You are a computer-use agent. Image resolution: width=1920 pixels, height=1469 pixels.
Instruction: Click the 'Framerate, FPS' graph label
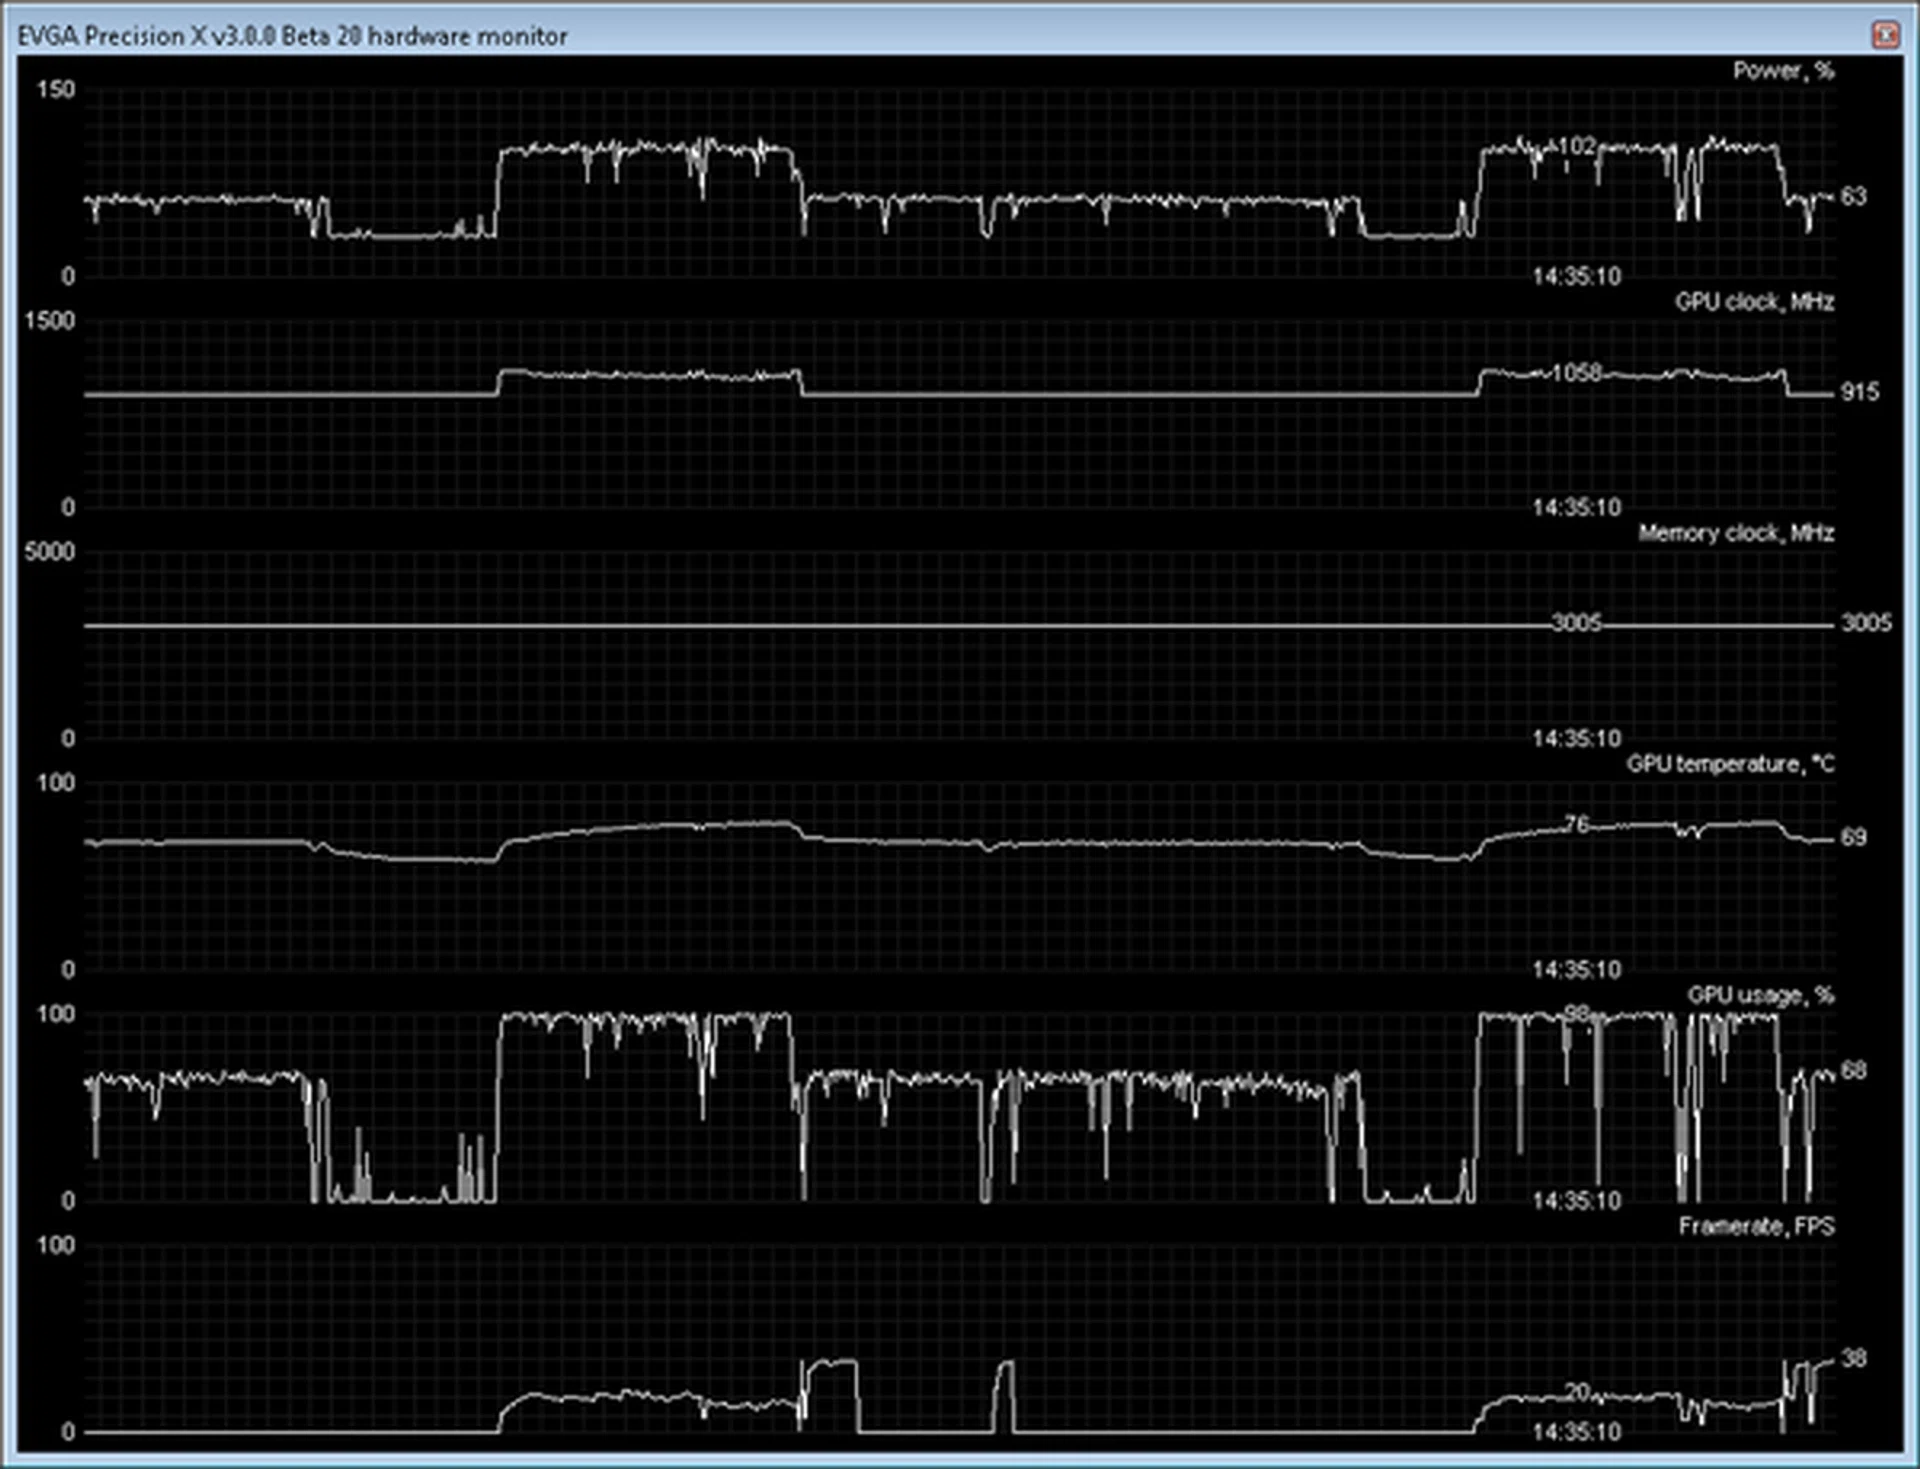pyautogui.click(x=1755, y=1226)
